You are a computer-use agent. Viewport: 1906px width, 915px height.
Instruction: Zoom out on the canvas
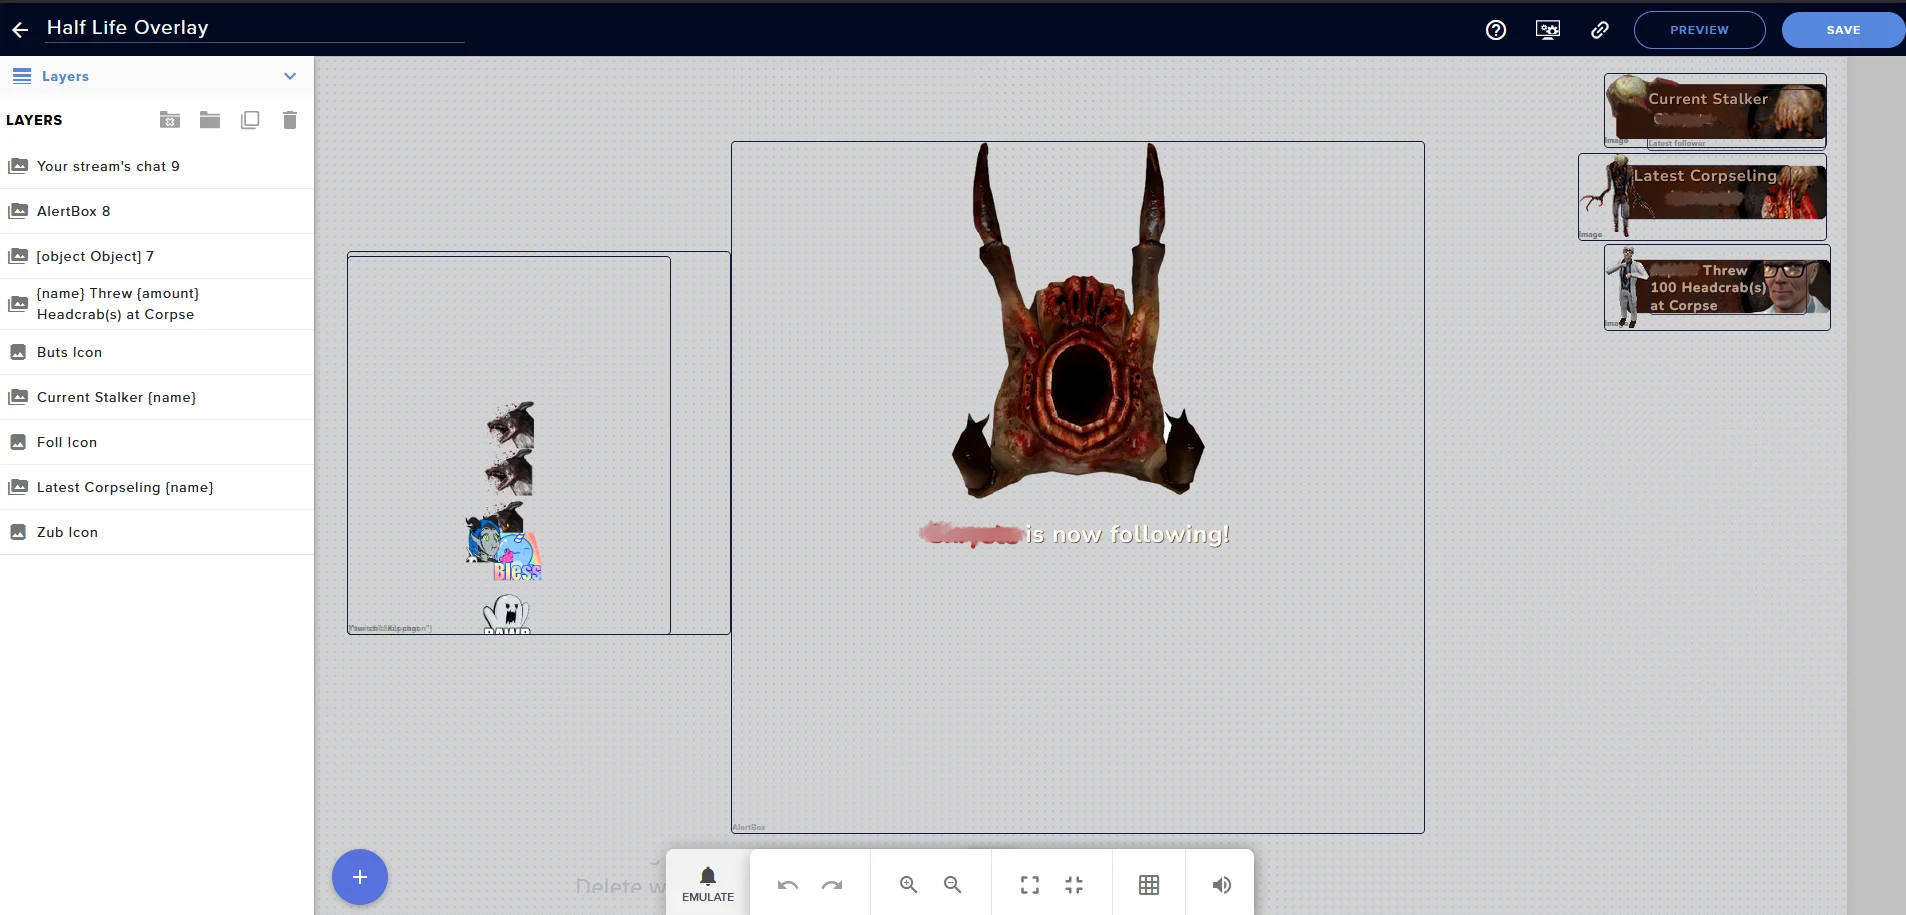coord(952,885)
